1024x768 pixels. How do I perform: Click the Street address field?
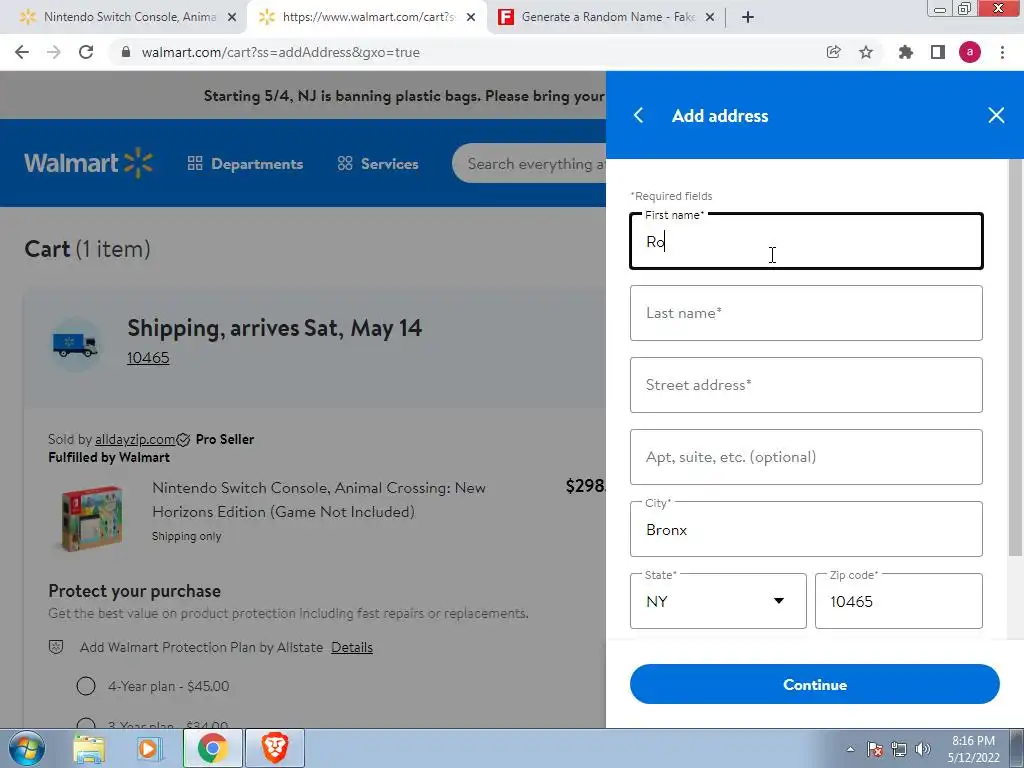(806, 385)
